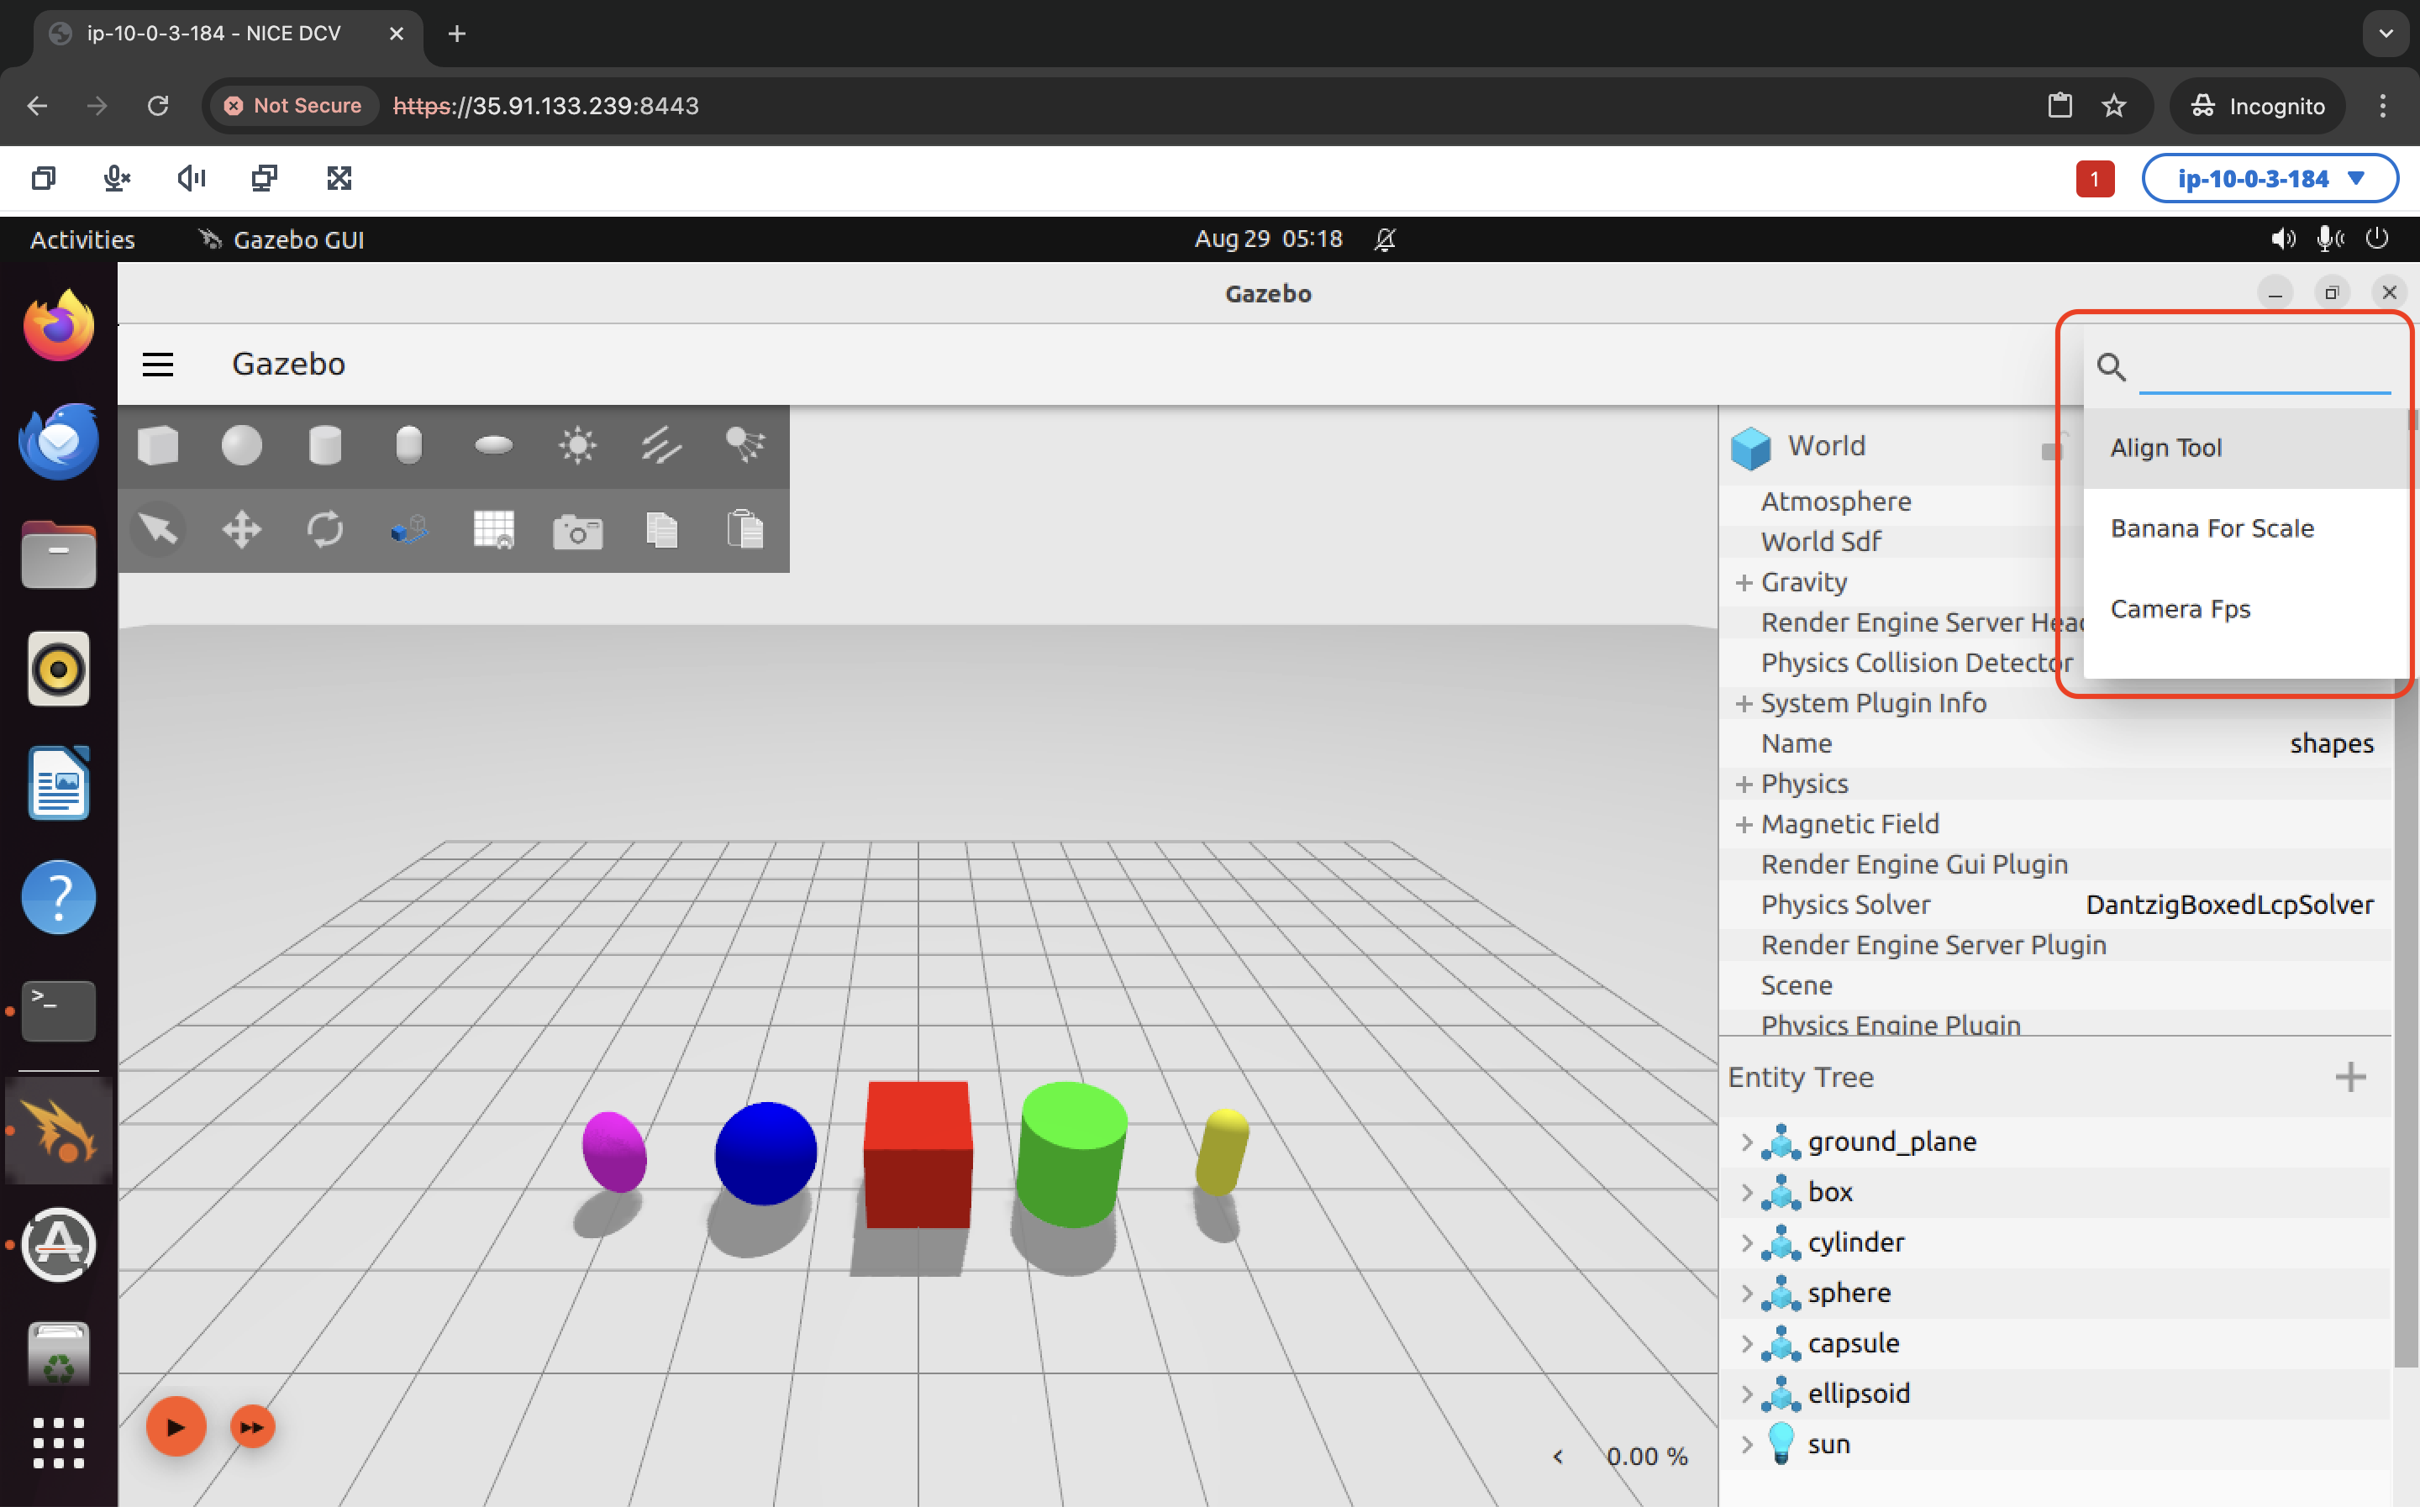Image resolution: width=2420 pixels, height=1512 pixels.
Task: Add a point light
Action: 577,446
